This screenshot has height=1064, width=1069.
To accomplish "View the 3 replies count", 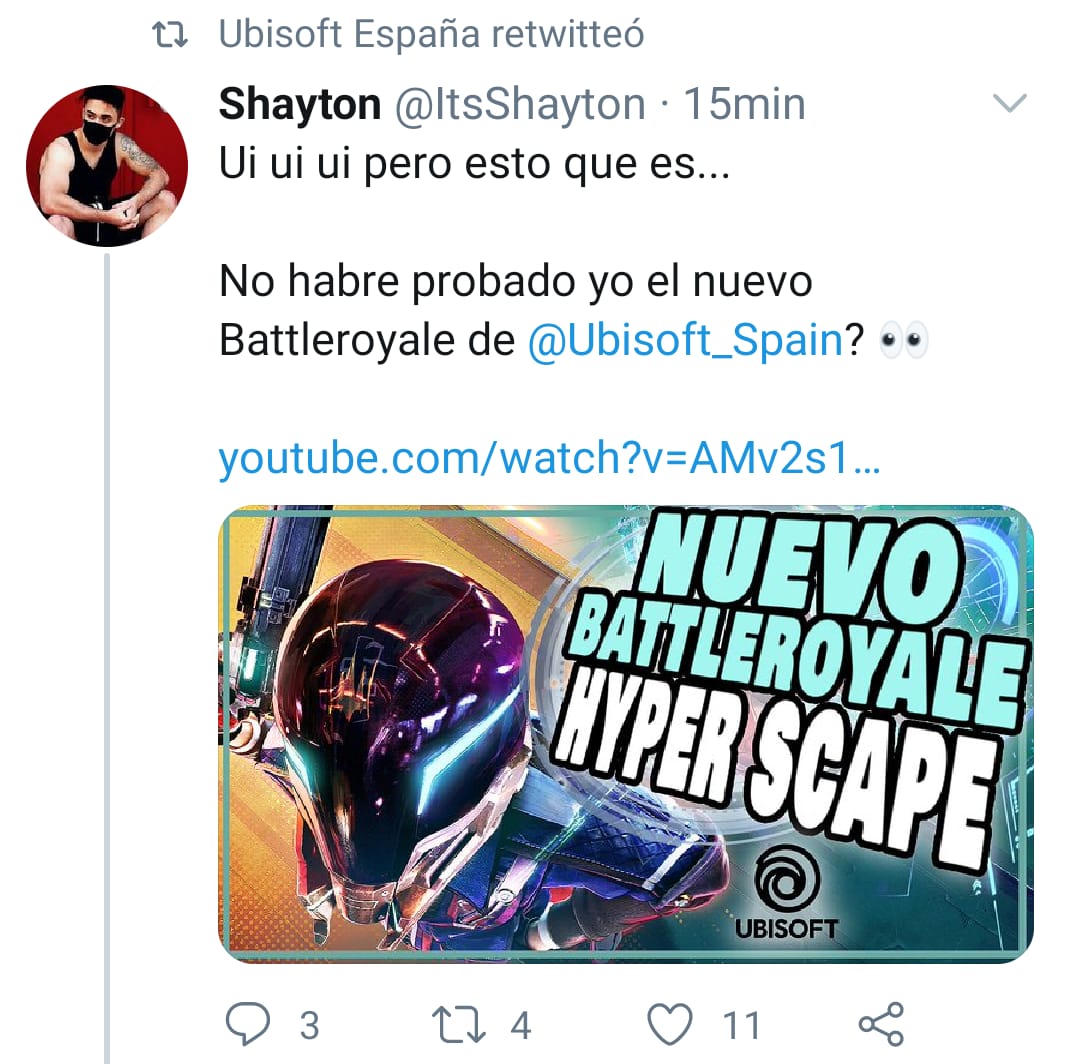I will pos(310,1025).
